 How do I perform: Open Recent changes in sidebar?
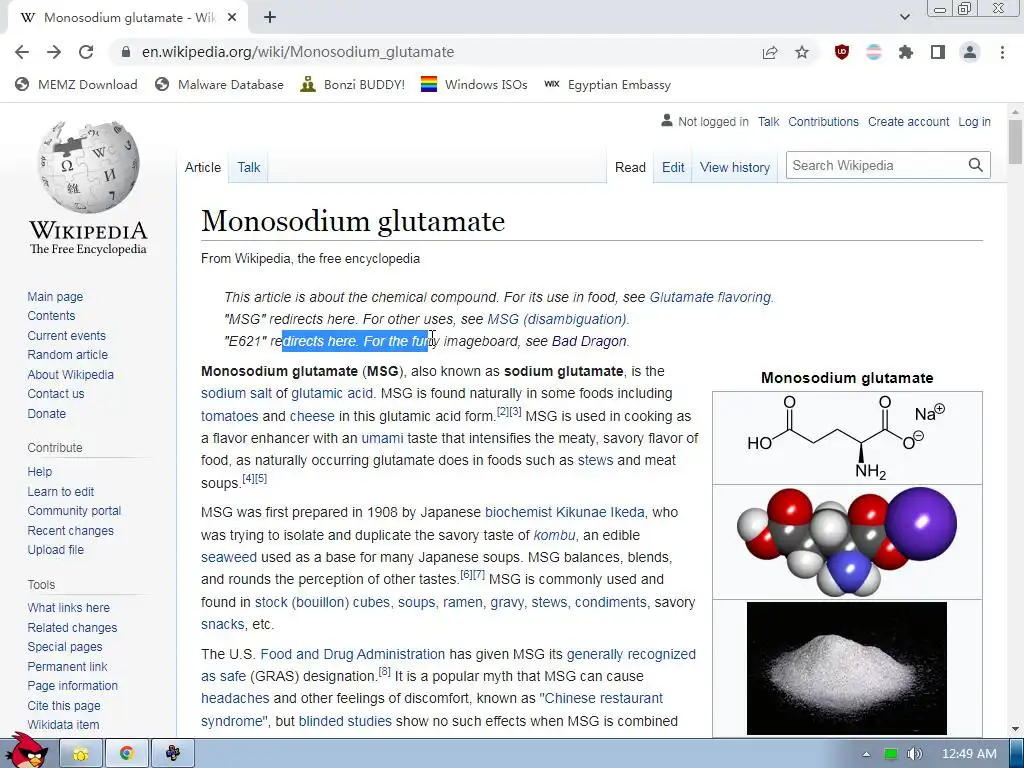tap(71, 530)
